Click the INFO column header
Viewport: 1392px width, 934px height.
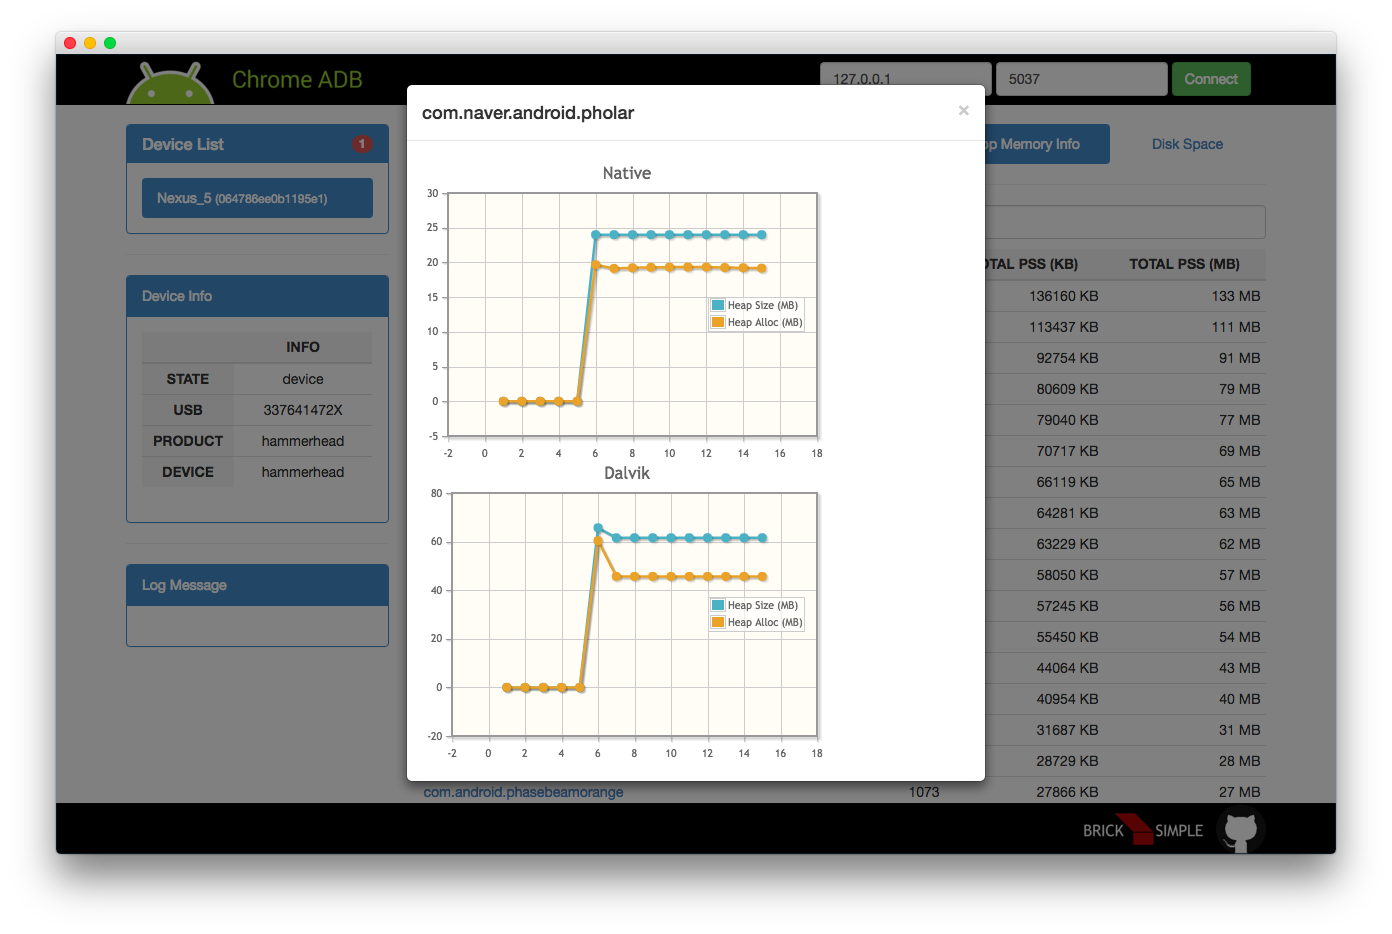click(303, 347)
